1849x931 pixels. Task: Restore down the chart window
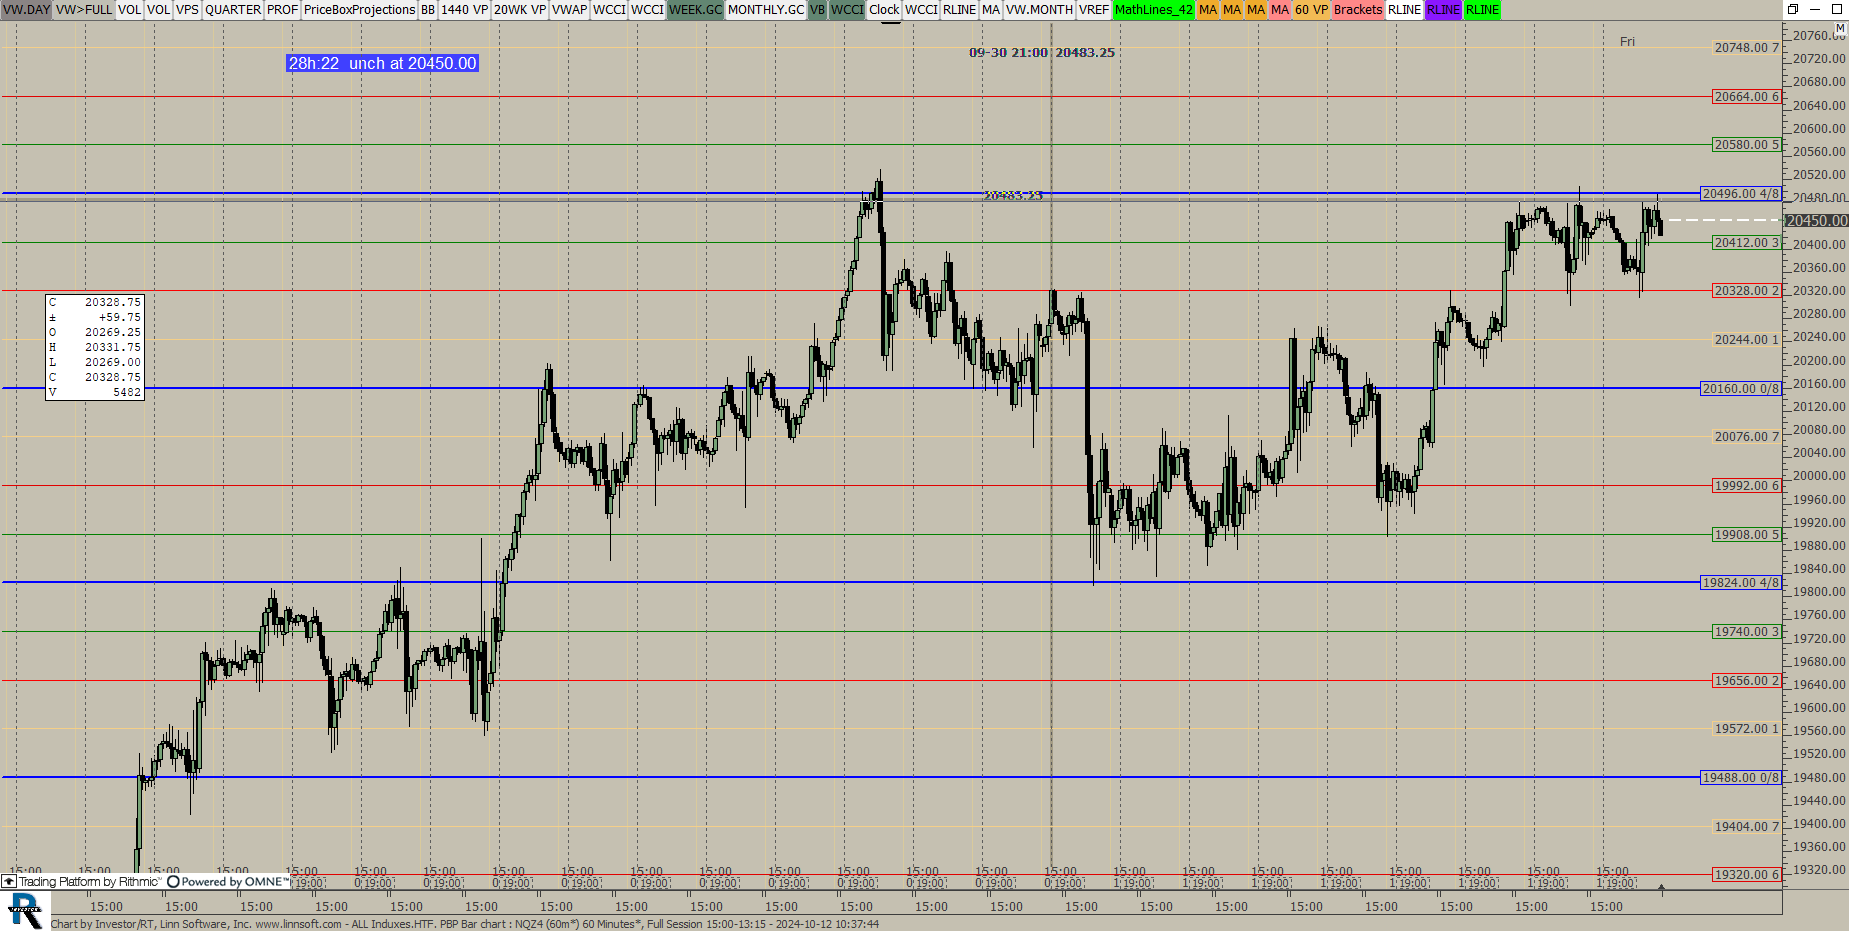1793,9
